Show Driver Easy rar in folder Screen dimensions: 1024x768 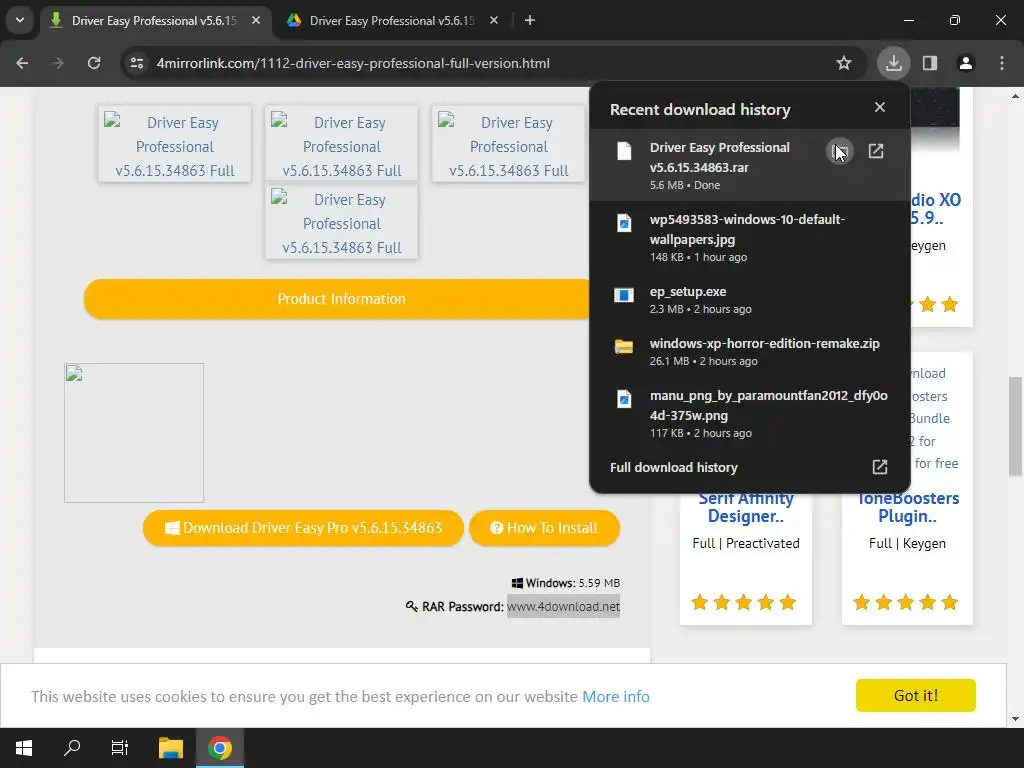click(x=840, y=152)
